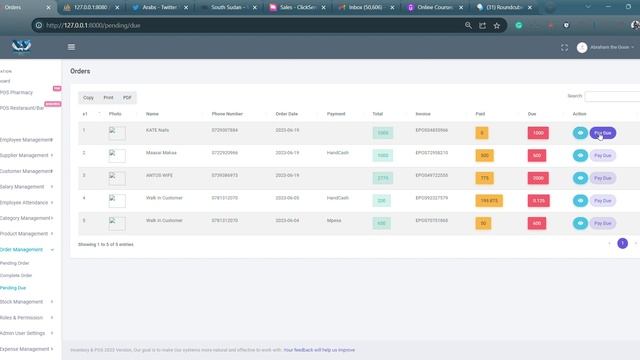View order details for Maasai Makaa
This screenshot has width=640, height=360.
coord(580,156)
